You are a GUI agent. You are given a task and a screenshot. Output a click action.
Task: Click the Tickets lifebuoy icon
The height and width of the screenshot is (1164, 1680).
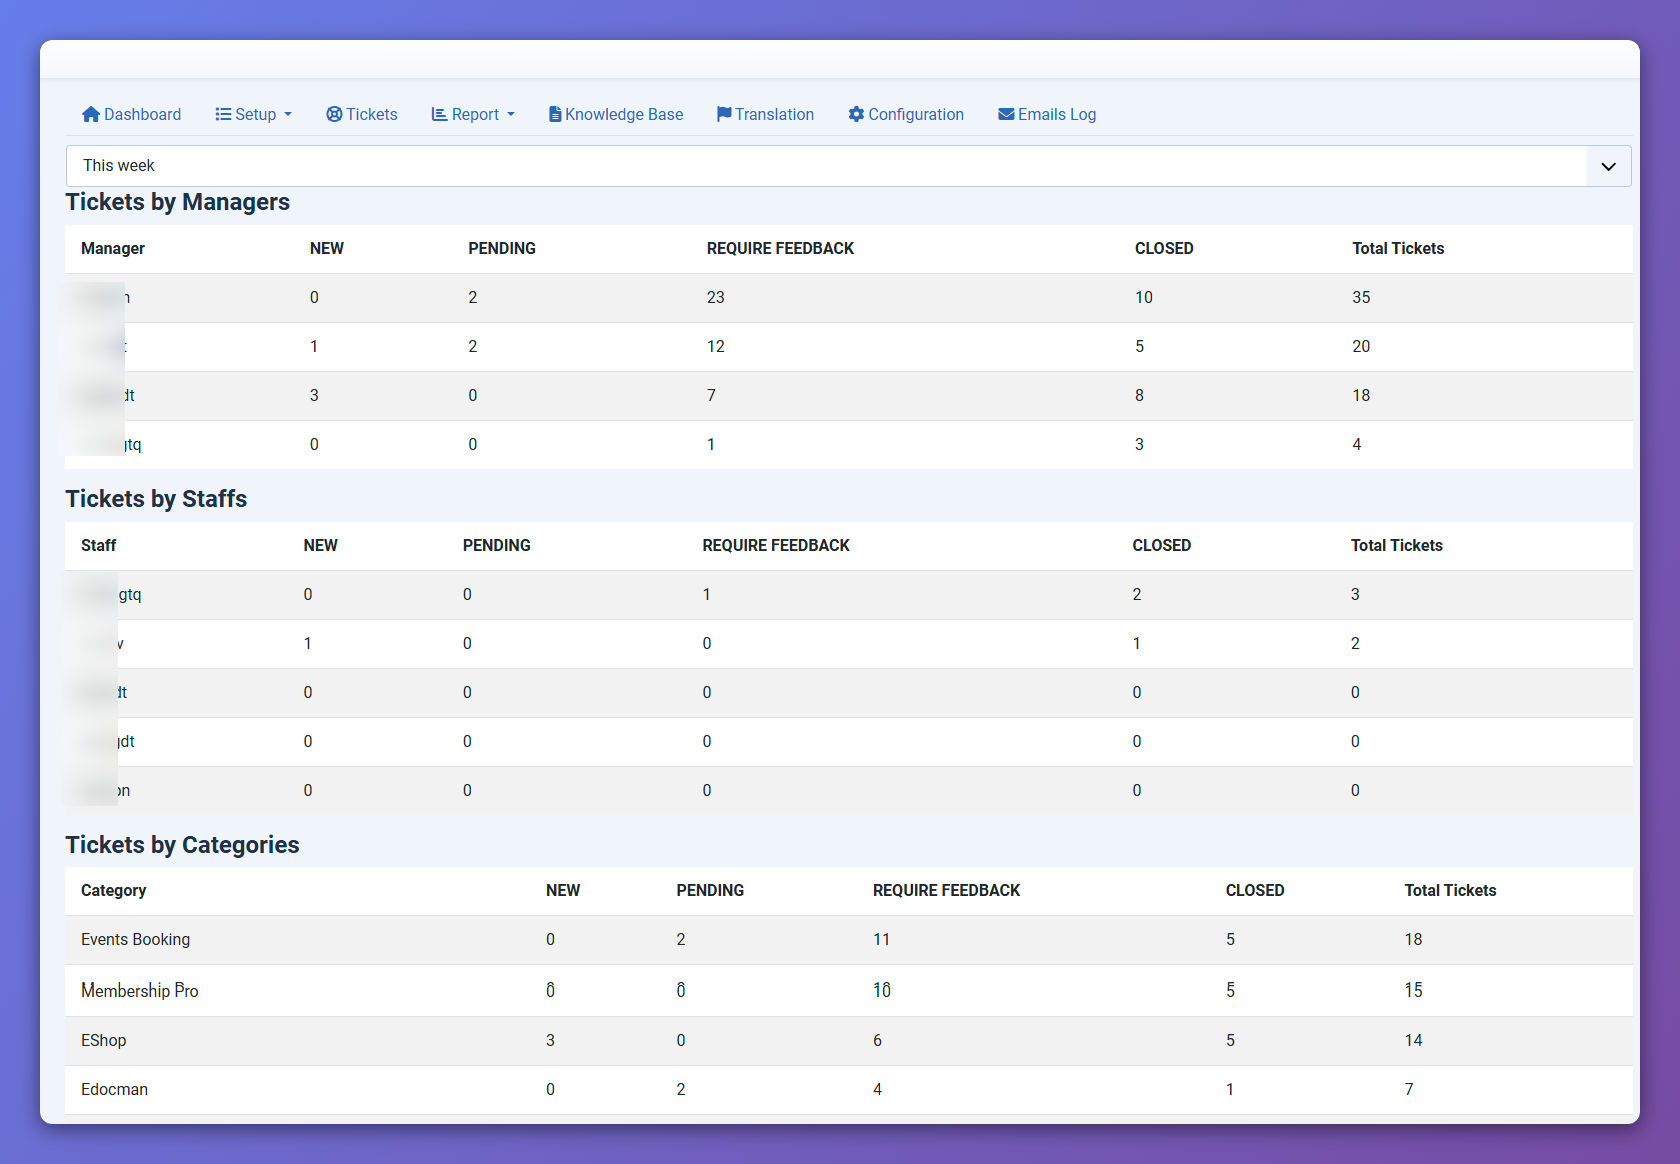pos(334,114)
